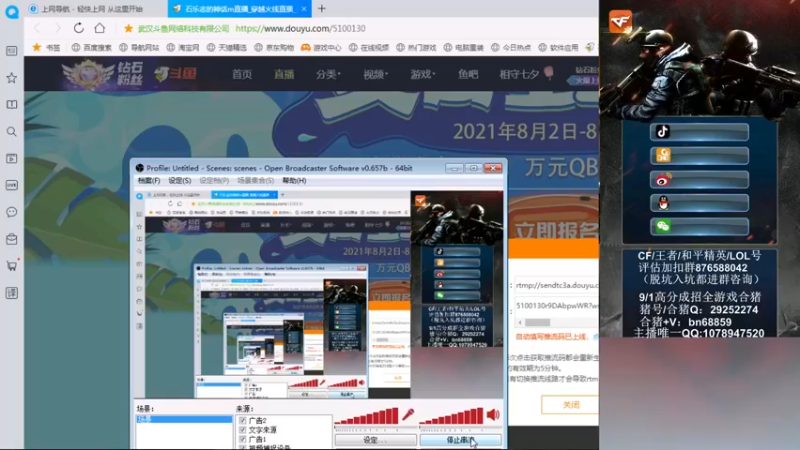Click the address bar URL douyu.com/5100130
Image resolution: width=800 pixels, height=450 pixels.
[x=300, y=28]
